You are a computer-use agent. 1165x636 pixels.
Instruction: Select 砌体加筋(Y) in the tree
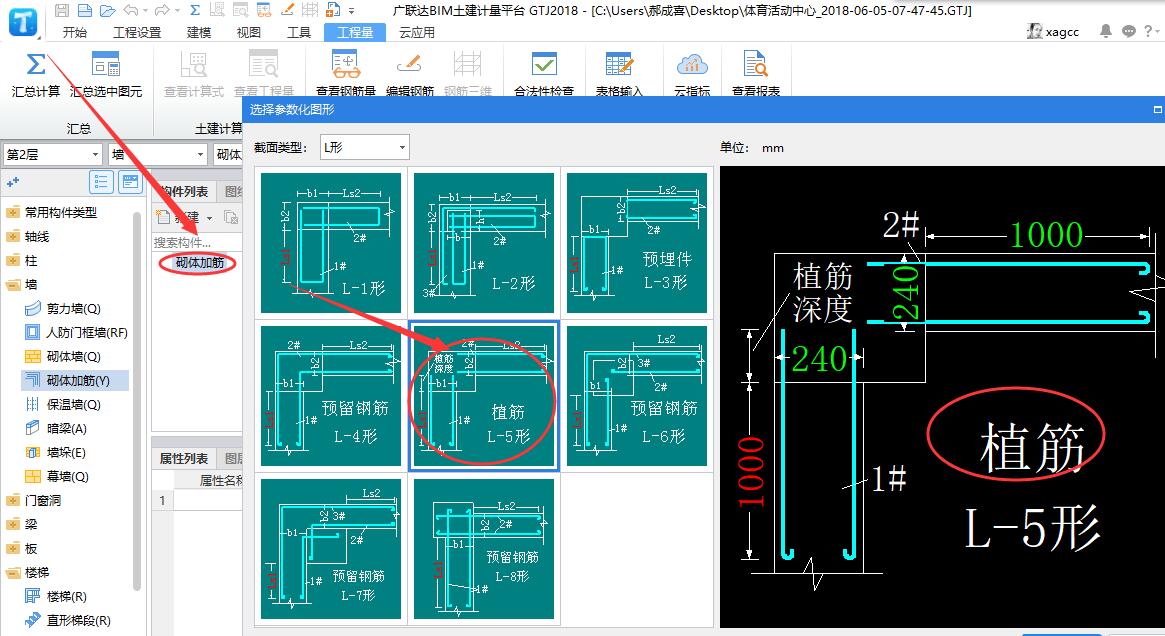[x=77, y=380]
